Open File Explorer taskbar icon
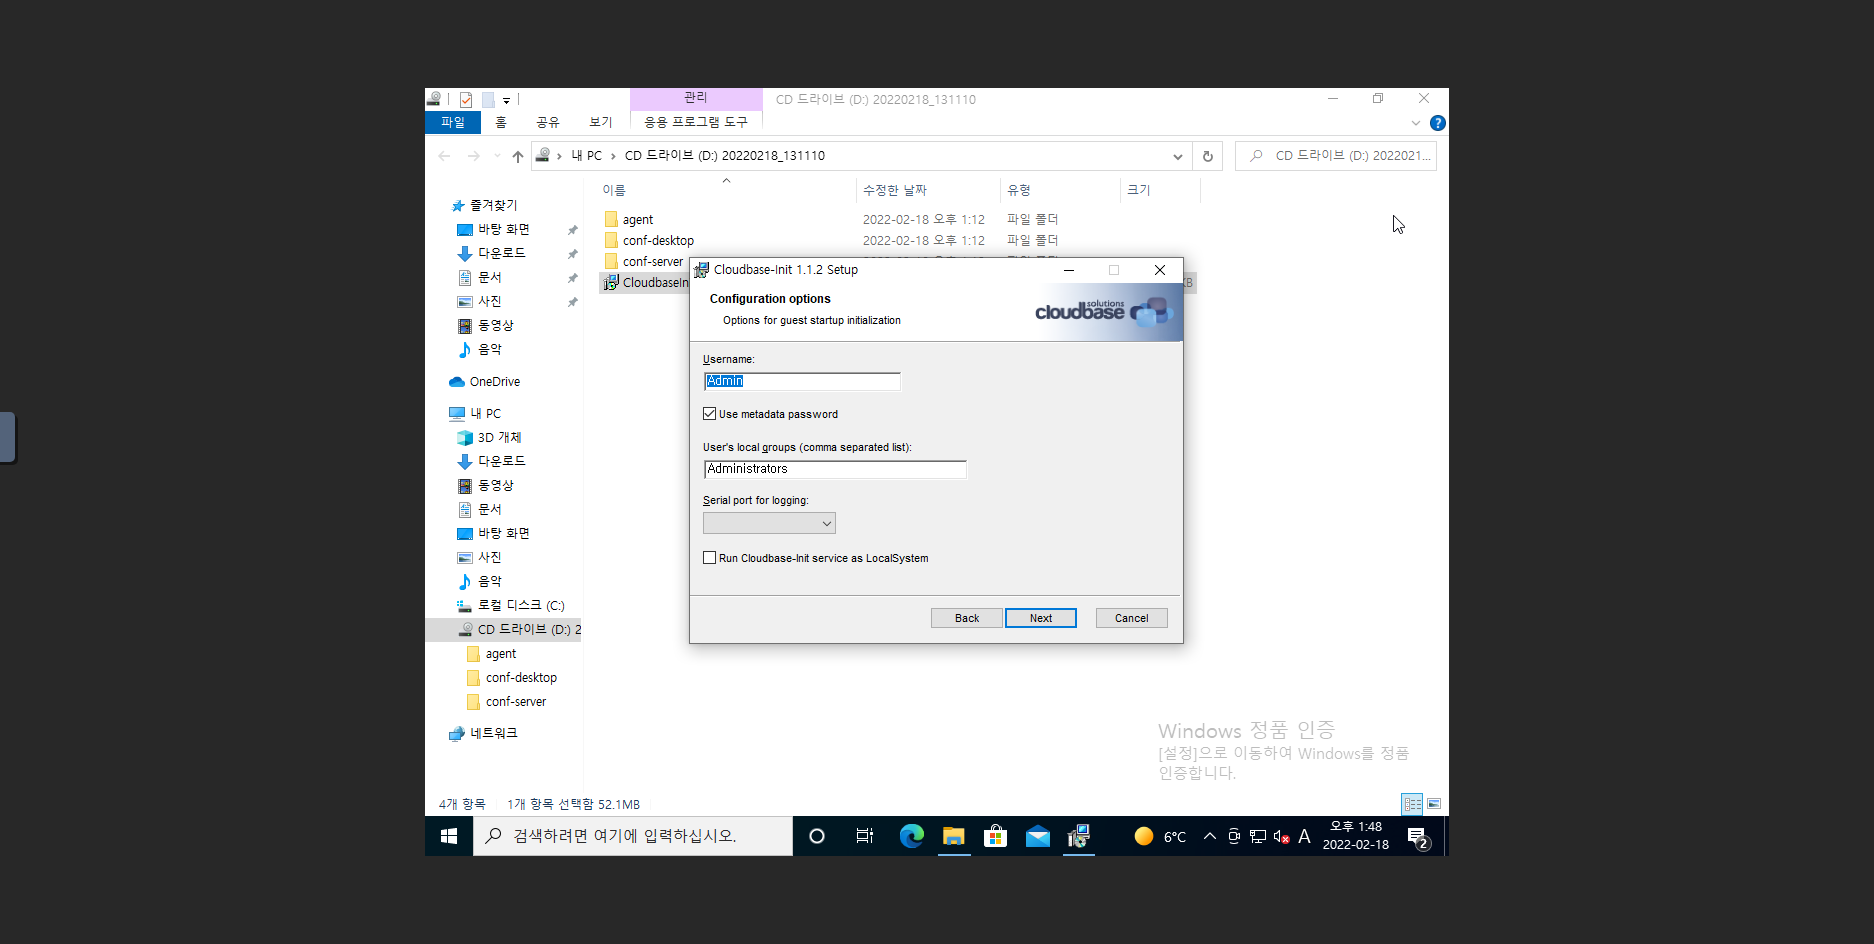The width and height of the screenshot is (1874, 944). pyautogui.click(x=954, y=836)
